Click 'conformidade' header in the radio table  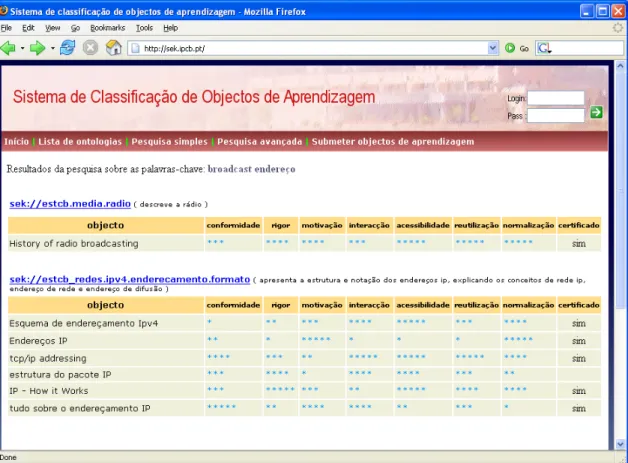coord(233,225)
